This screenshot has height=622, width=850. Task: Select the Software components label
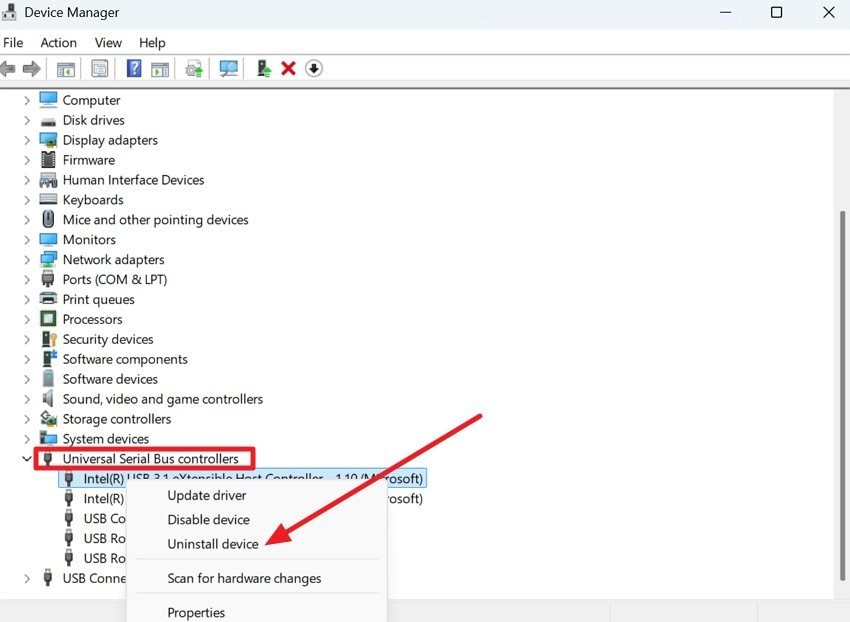click(125, 359)
